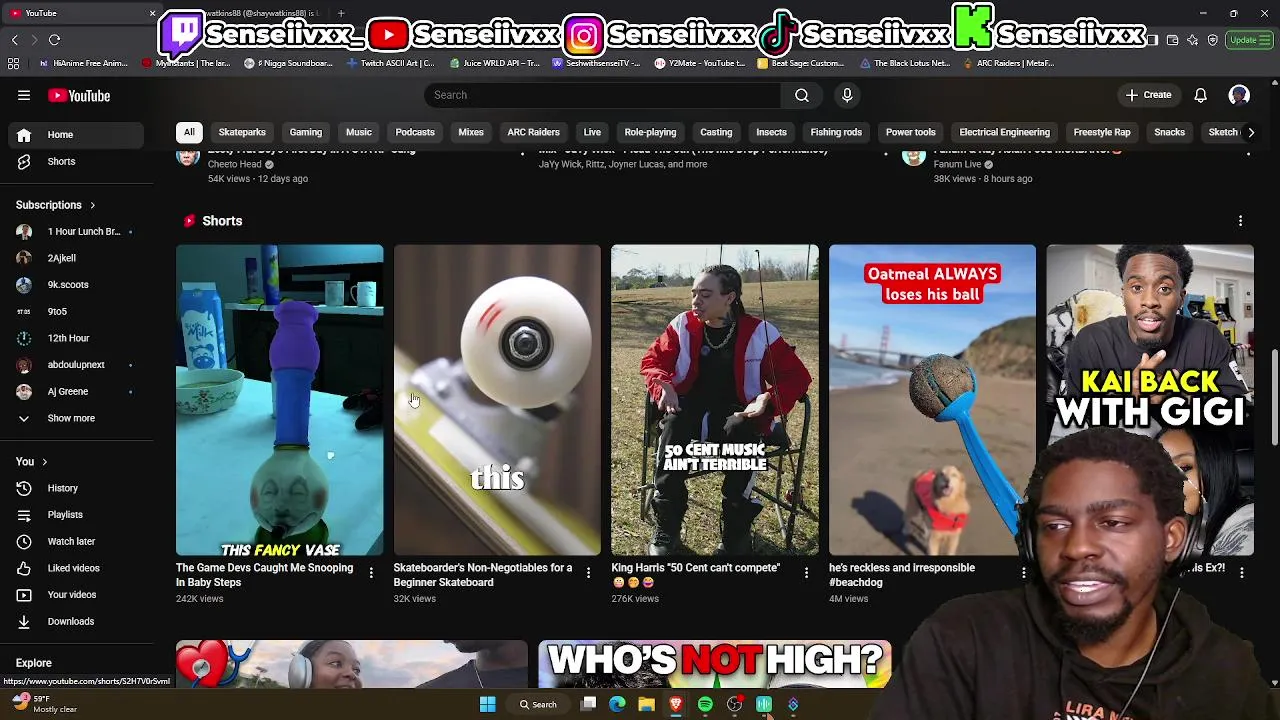Open File Explorer from taskbar
Viewport: 1280px width, 720px height.
646,704
